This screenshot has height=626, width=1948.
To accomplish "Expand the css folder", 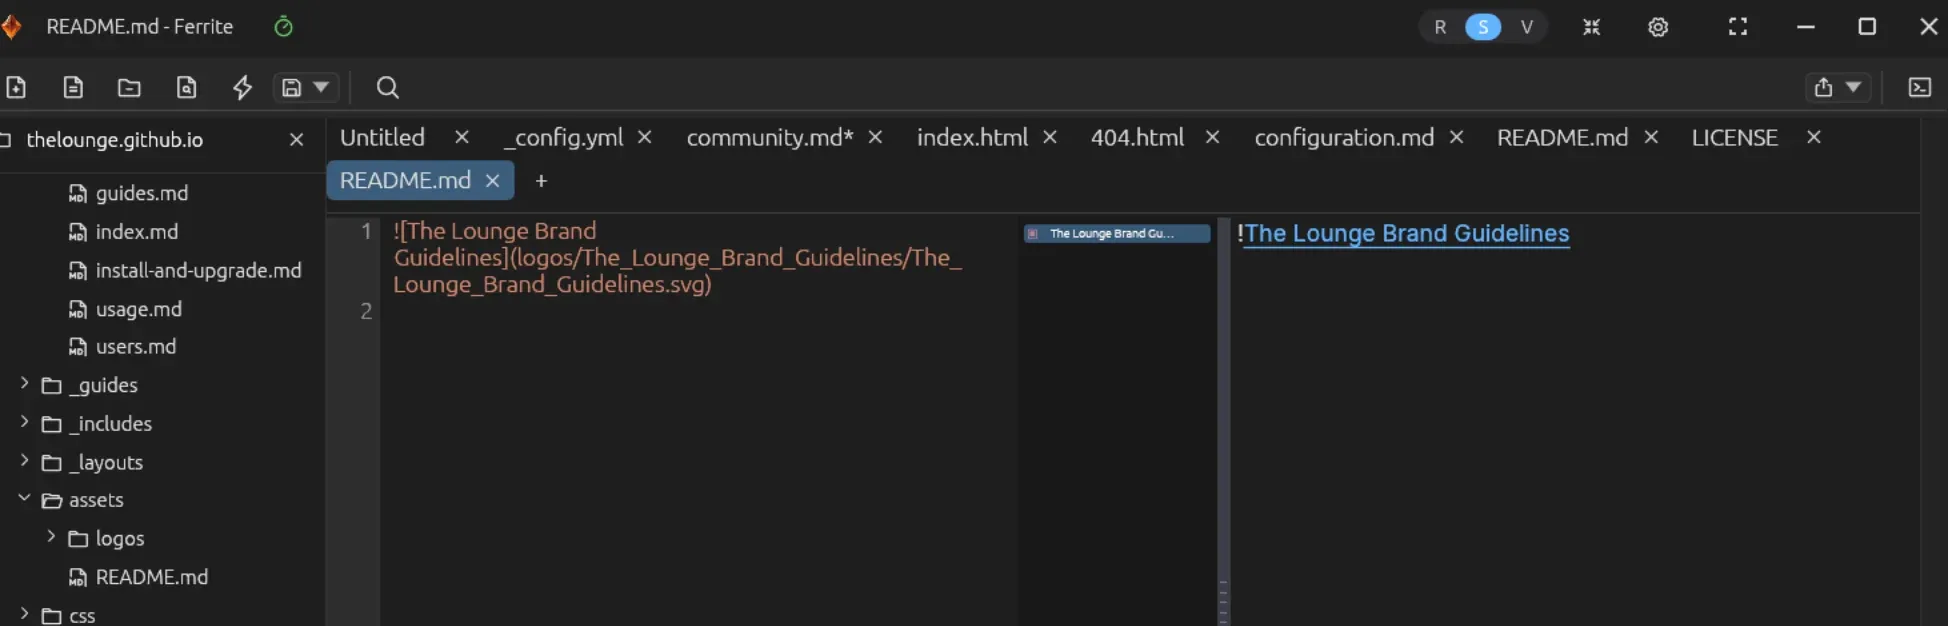I will pos(24,614).
